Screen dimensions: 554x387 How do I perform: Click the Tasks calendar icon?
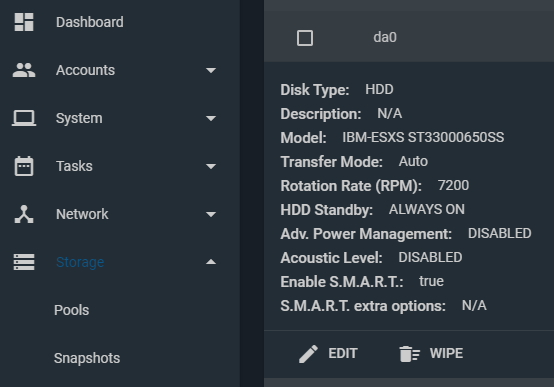tap(24, 166)
